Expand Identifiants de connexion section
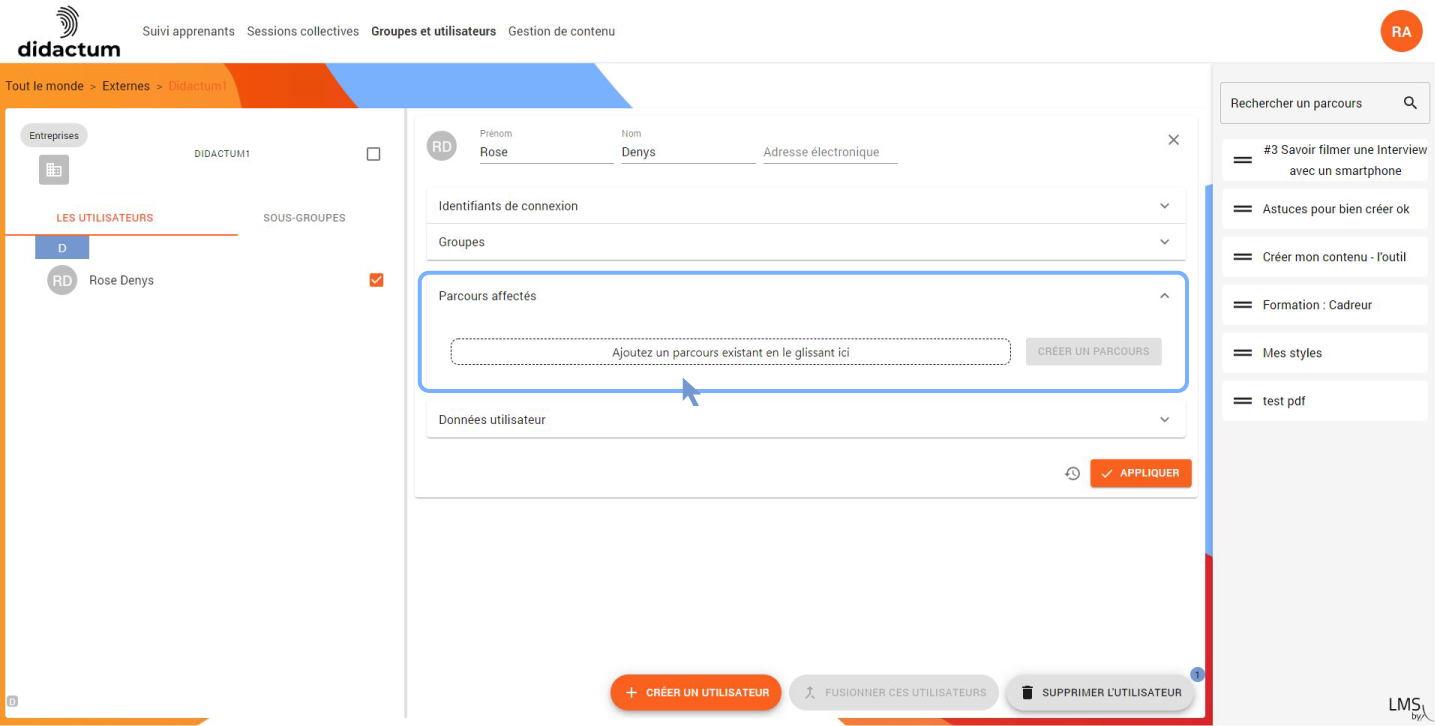Viewport: 1435px width, 726px height. coord(806,206)
